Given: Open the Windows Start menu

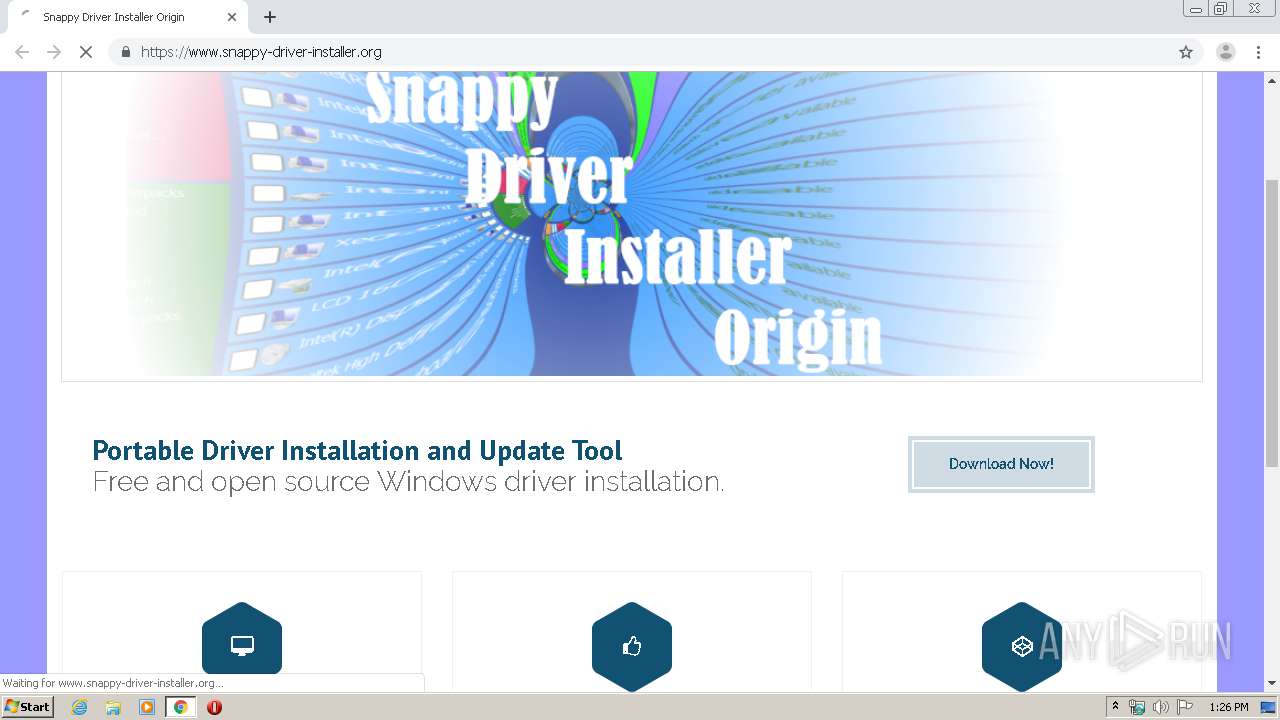Looking at the screenshot, I should click(27, 707).
